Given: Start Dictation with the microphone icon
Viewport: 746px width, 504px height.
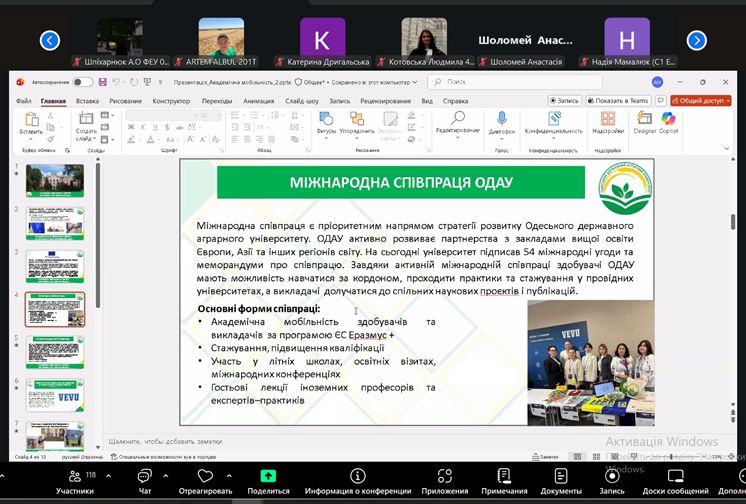Looking at the screenshot, I should click(x=502, y=120).
